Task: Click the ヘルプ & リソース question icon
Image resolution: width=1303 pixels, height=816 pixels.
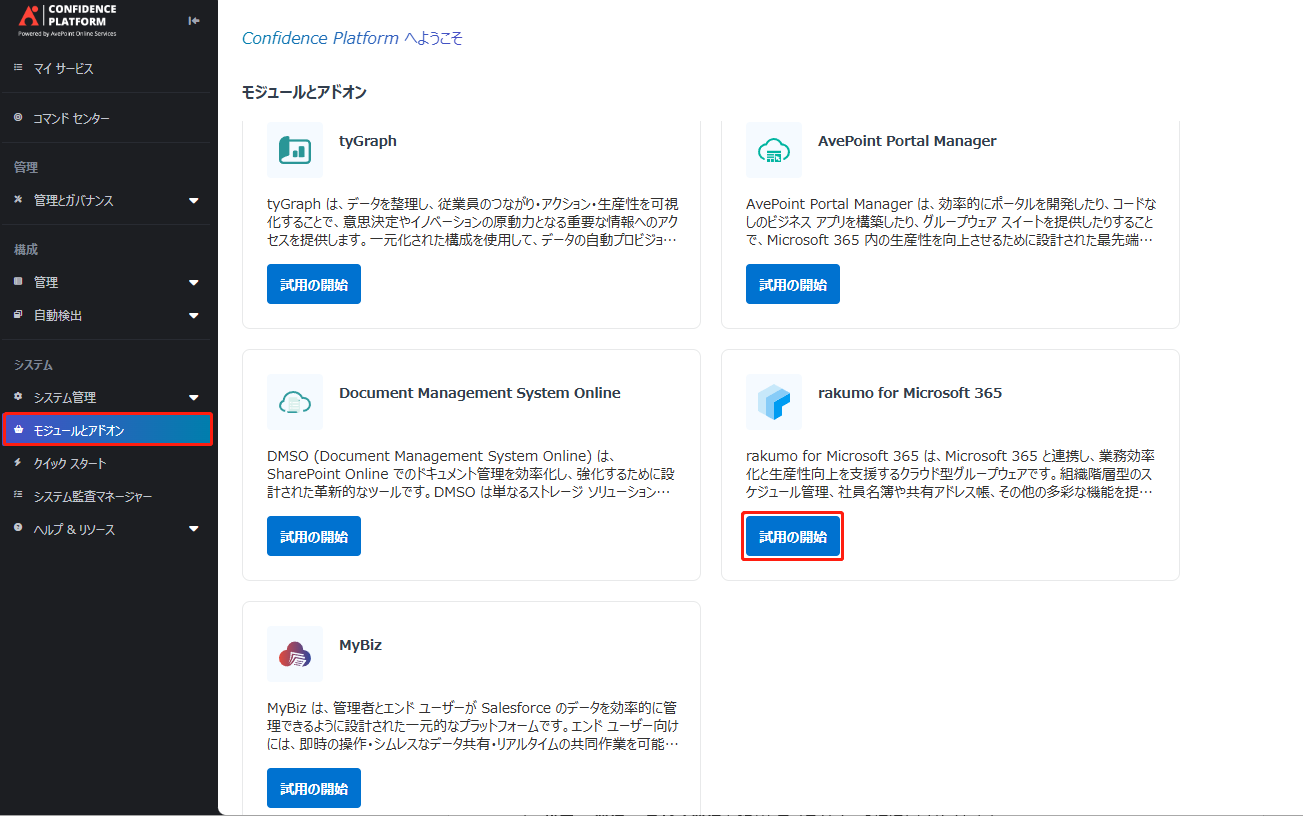Action: pos(18,528)
